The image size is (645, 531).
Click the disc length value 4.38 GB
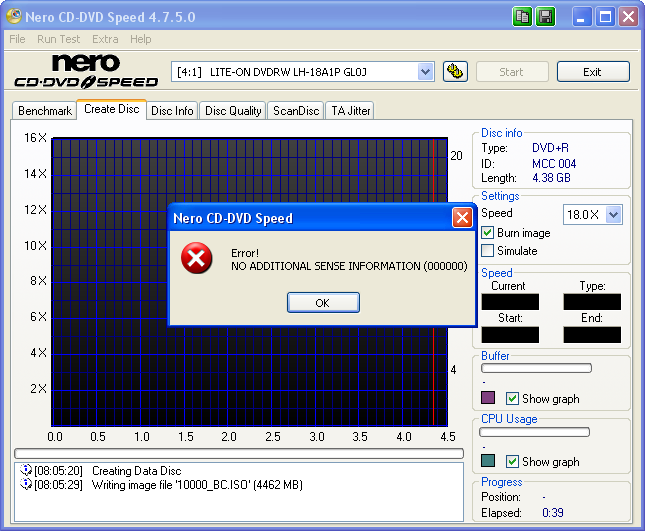tap(551, 178)
